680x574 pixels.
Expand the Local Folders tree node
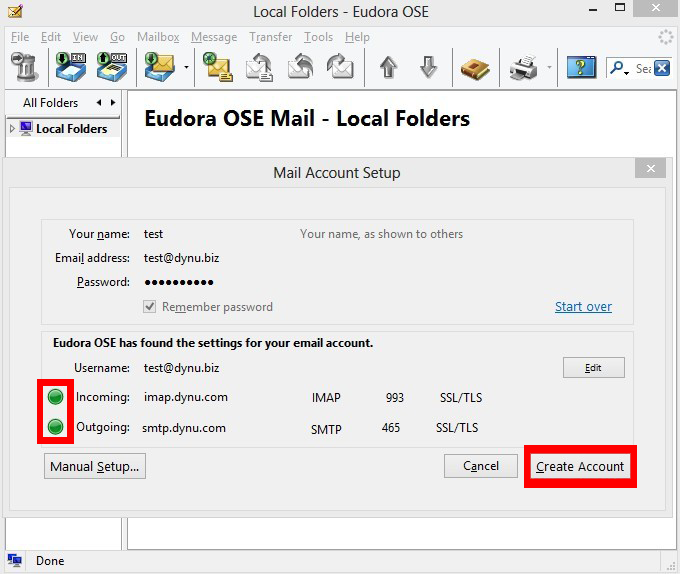pyautogui.click(x=12, y=128)
